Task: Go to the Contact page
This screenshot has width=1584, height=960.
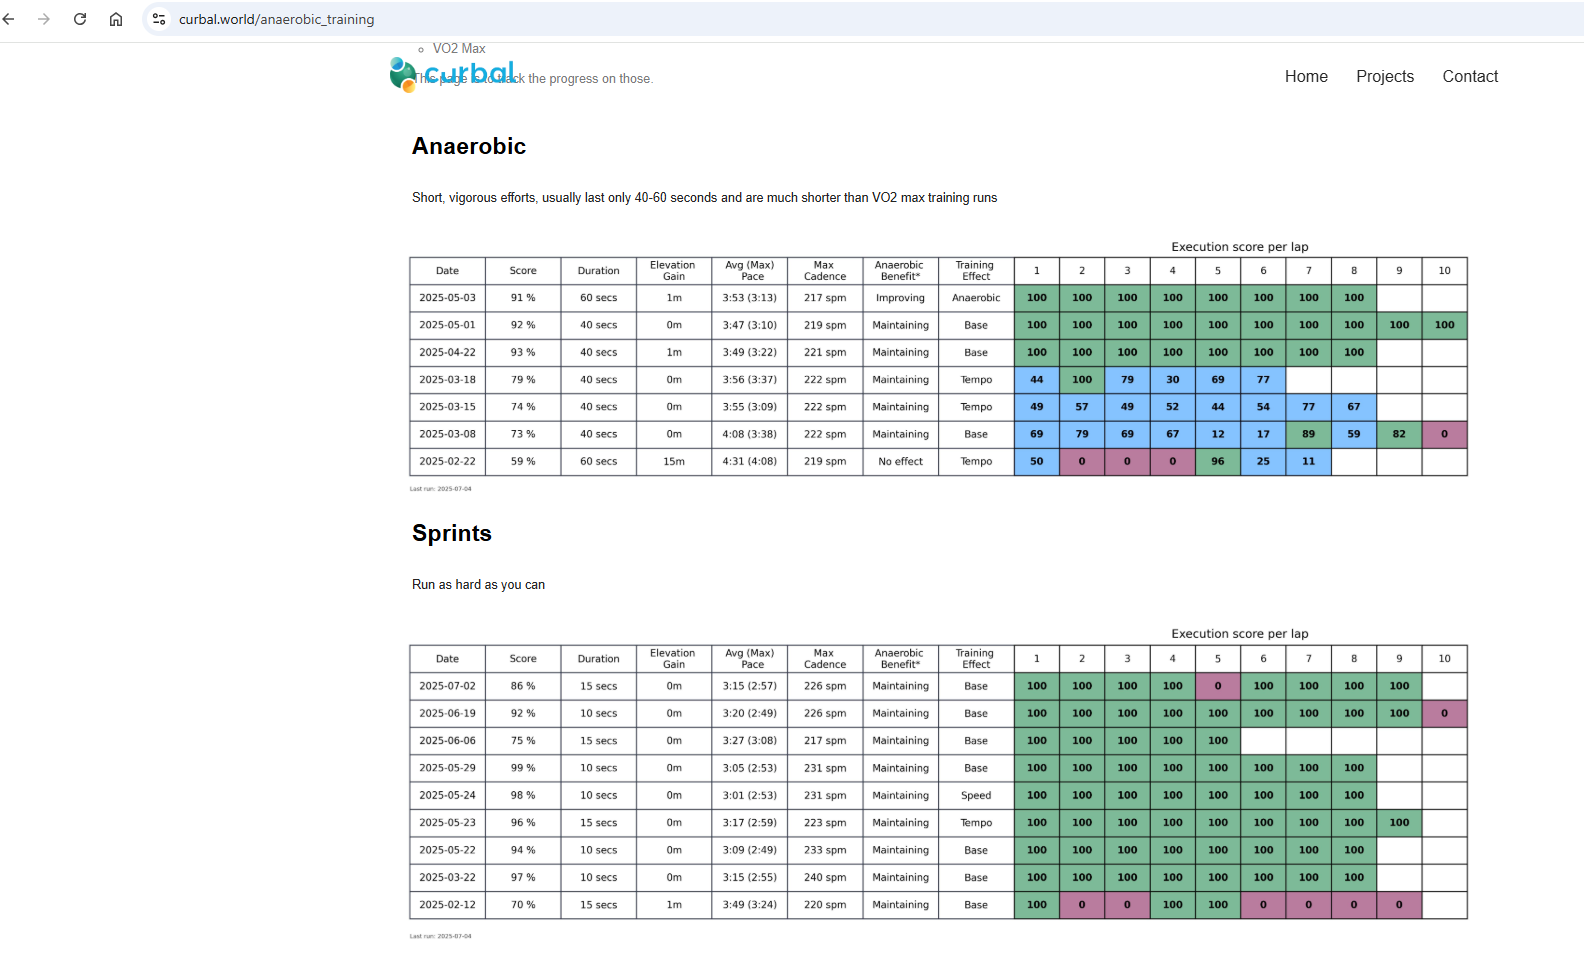Action: tap(1469, 77)
